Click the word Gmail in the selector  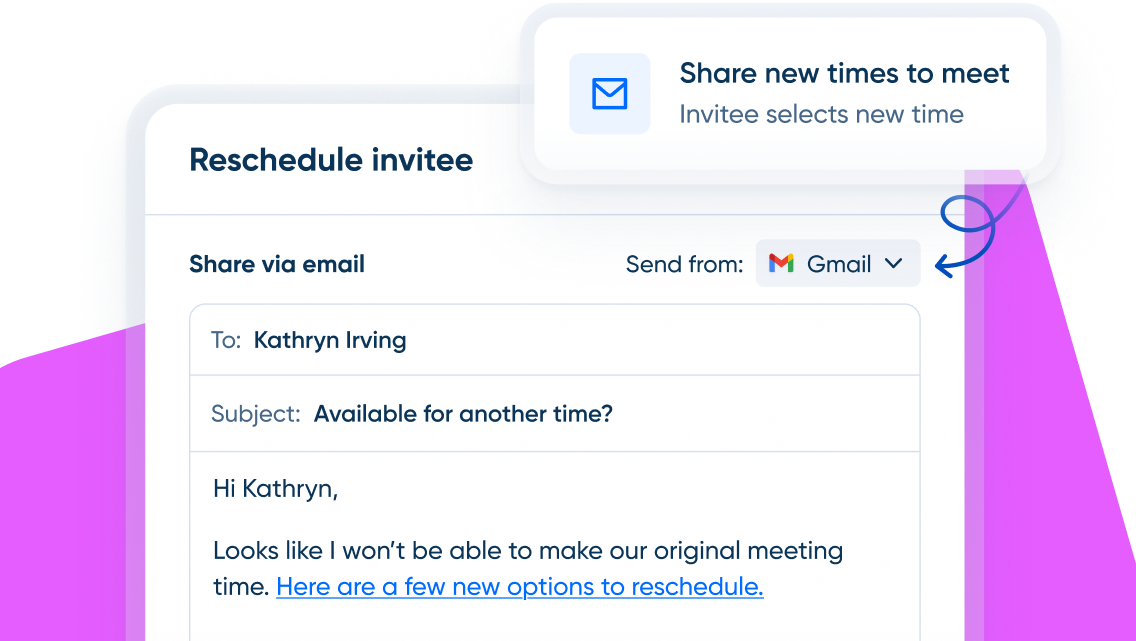[839, 264]
